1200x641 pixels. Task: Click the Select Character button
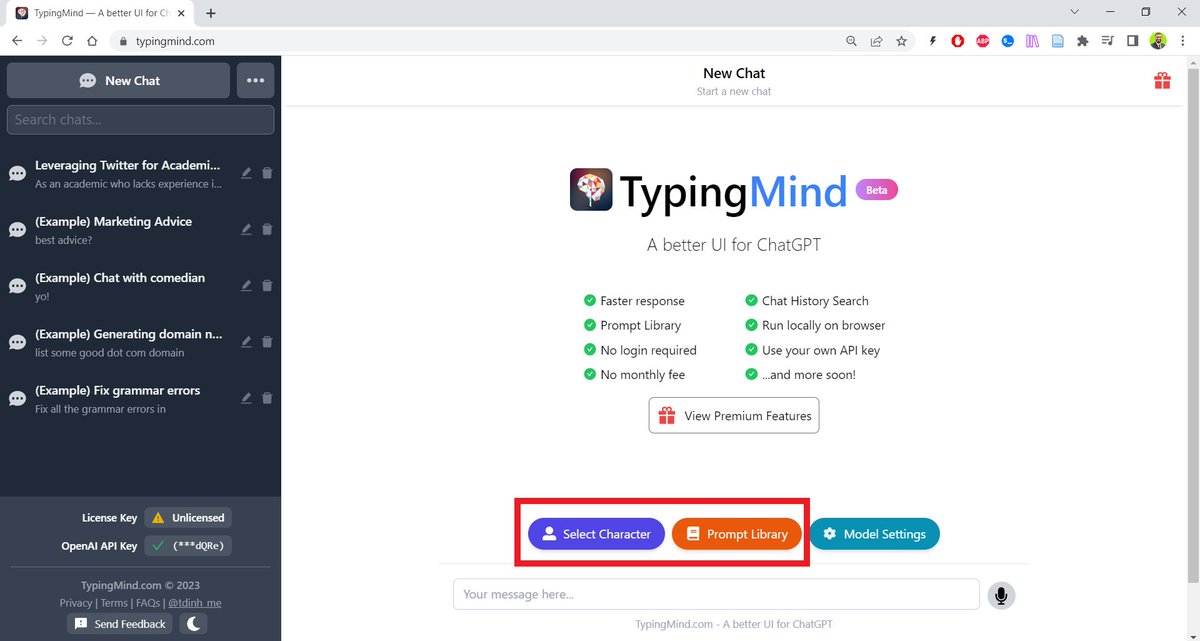595,534
